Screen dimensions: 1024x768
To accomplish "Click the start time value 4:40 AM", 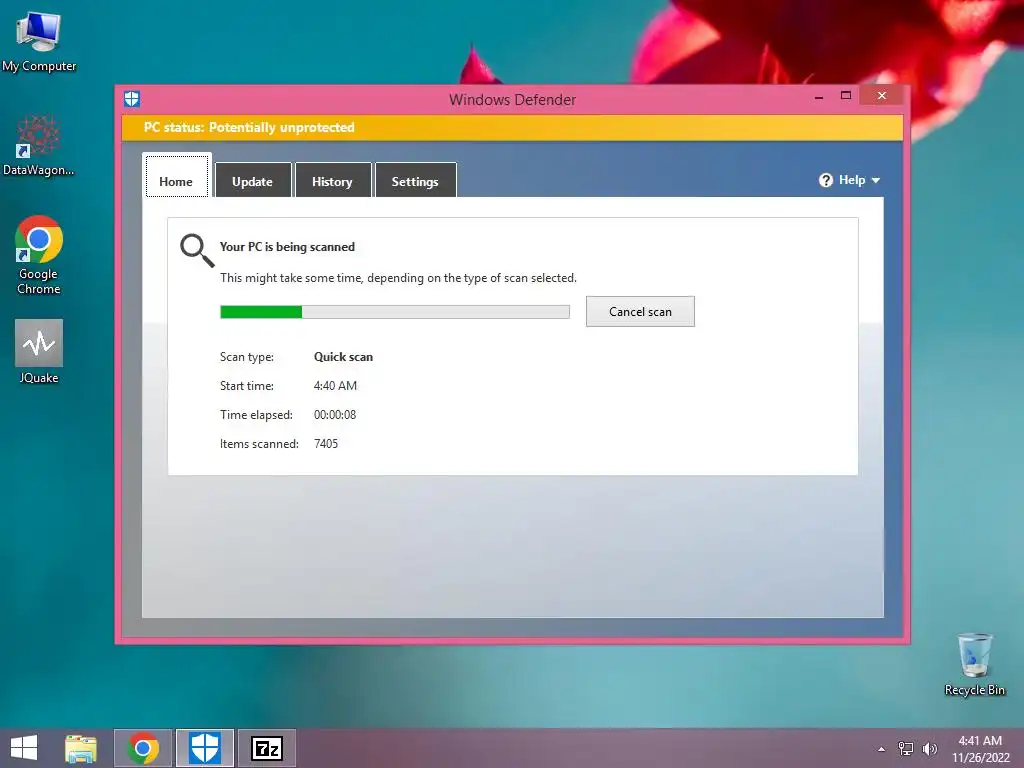I will click(335, 386).
